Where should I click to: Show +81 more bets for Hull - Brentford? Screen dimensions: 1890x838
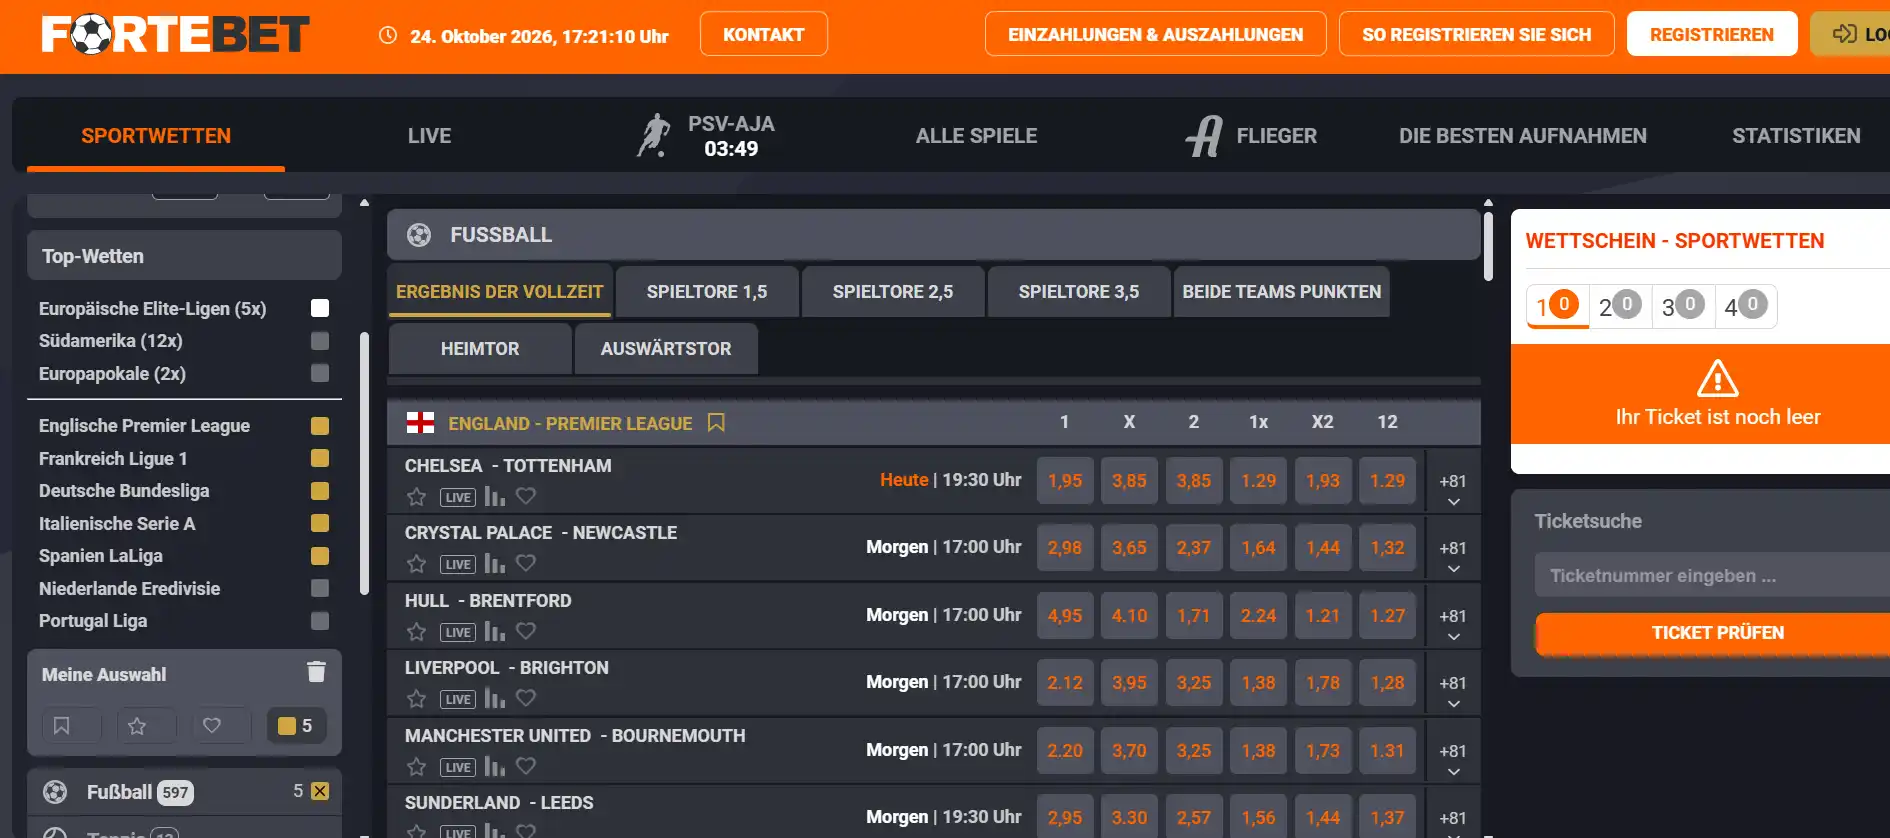point(1453,624)
